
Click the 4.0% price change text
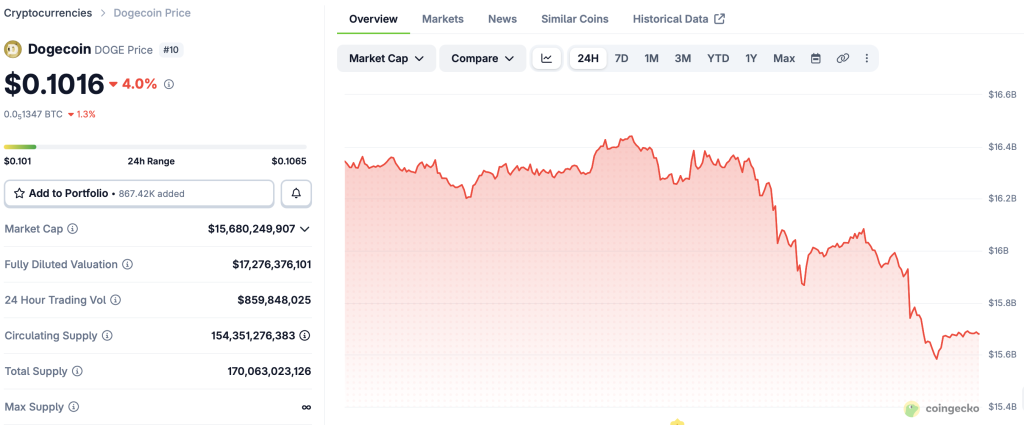(139, 84)
